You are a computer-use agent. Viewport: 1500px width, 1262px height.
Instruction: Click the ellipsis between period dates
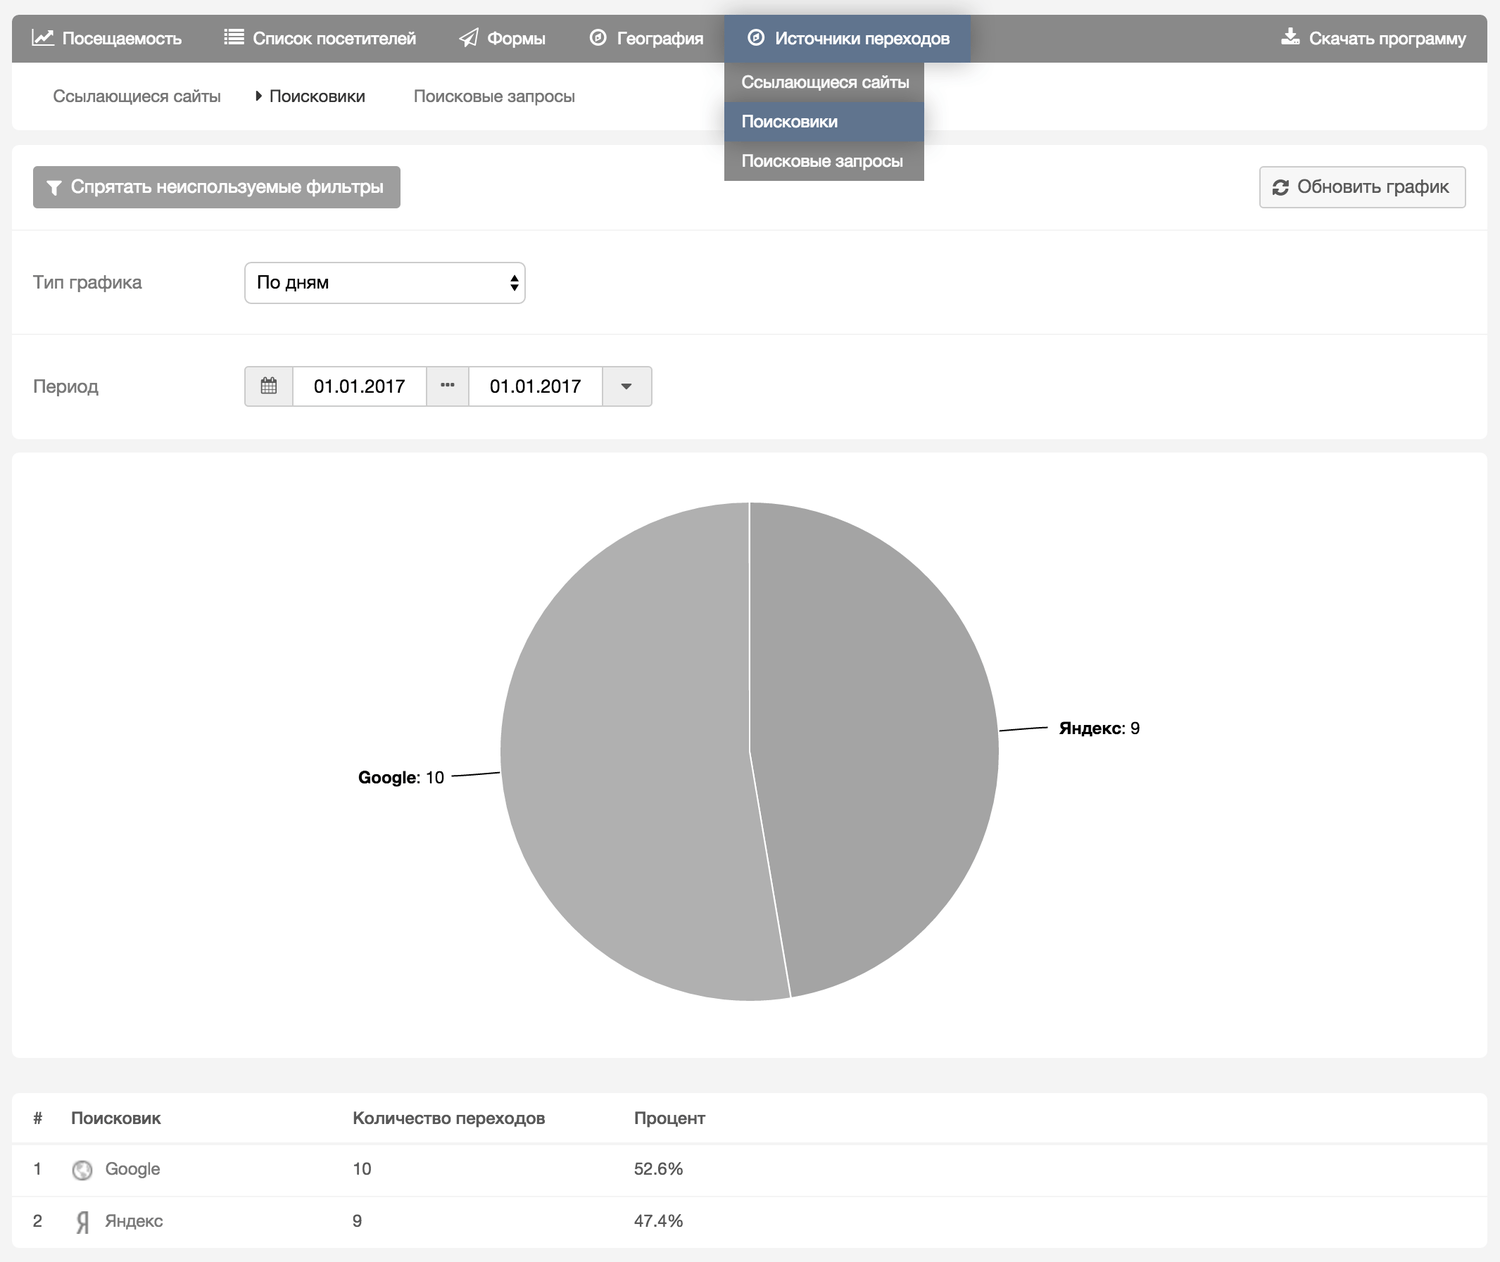448,386
